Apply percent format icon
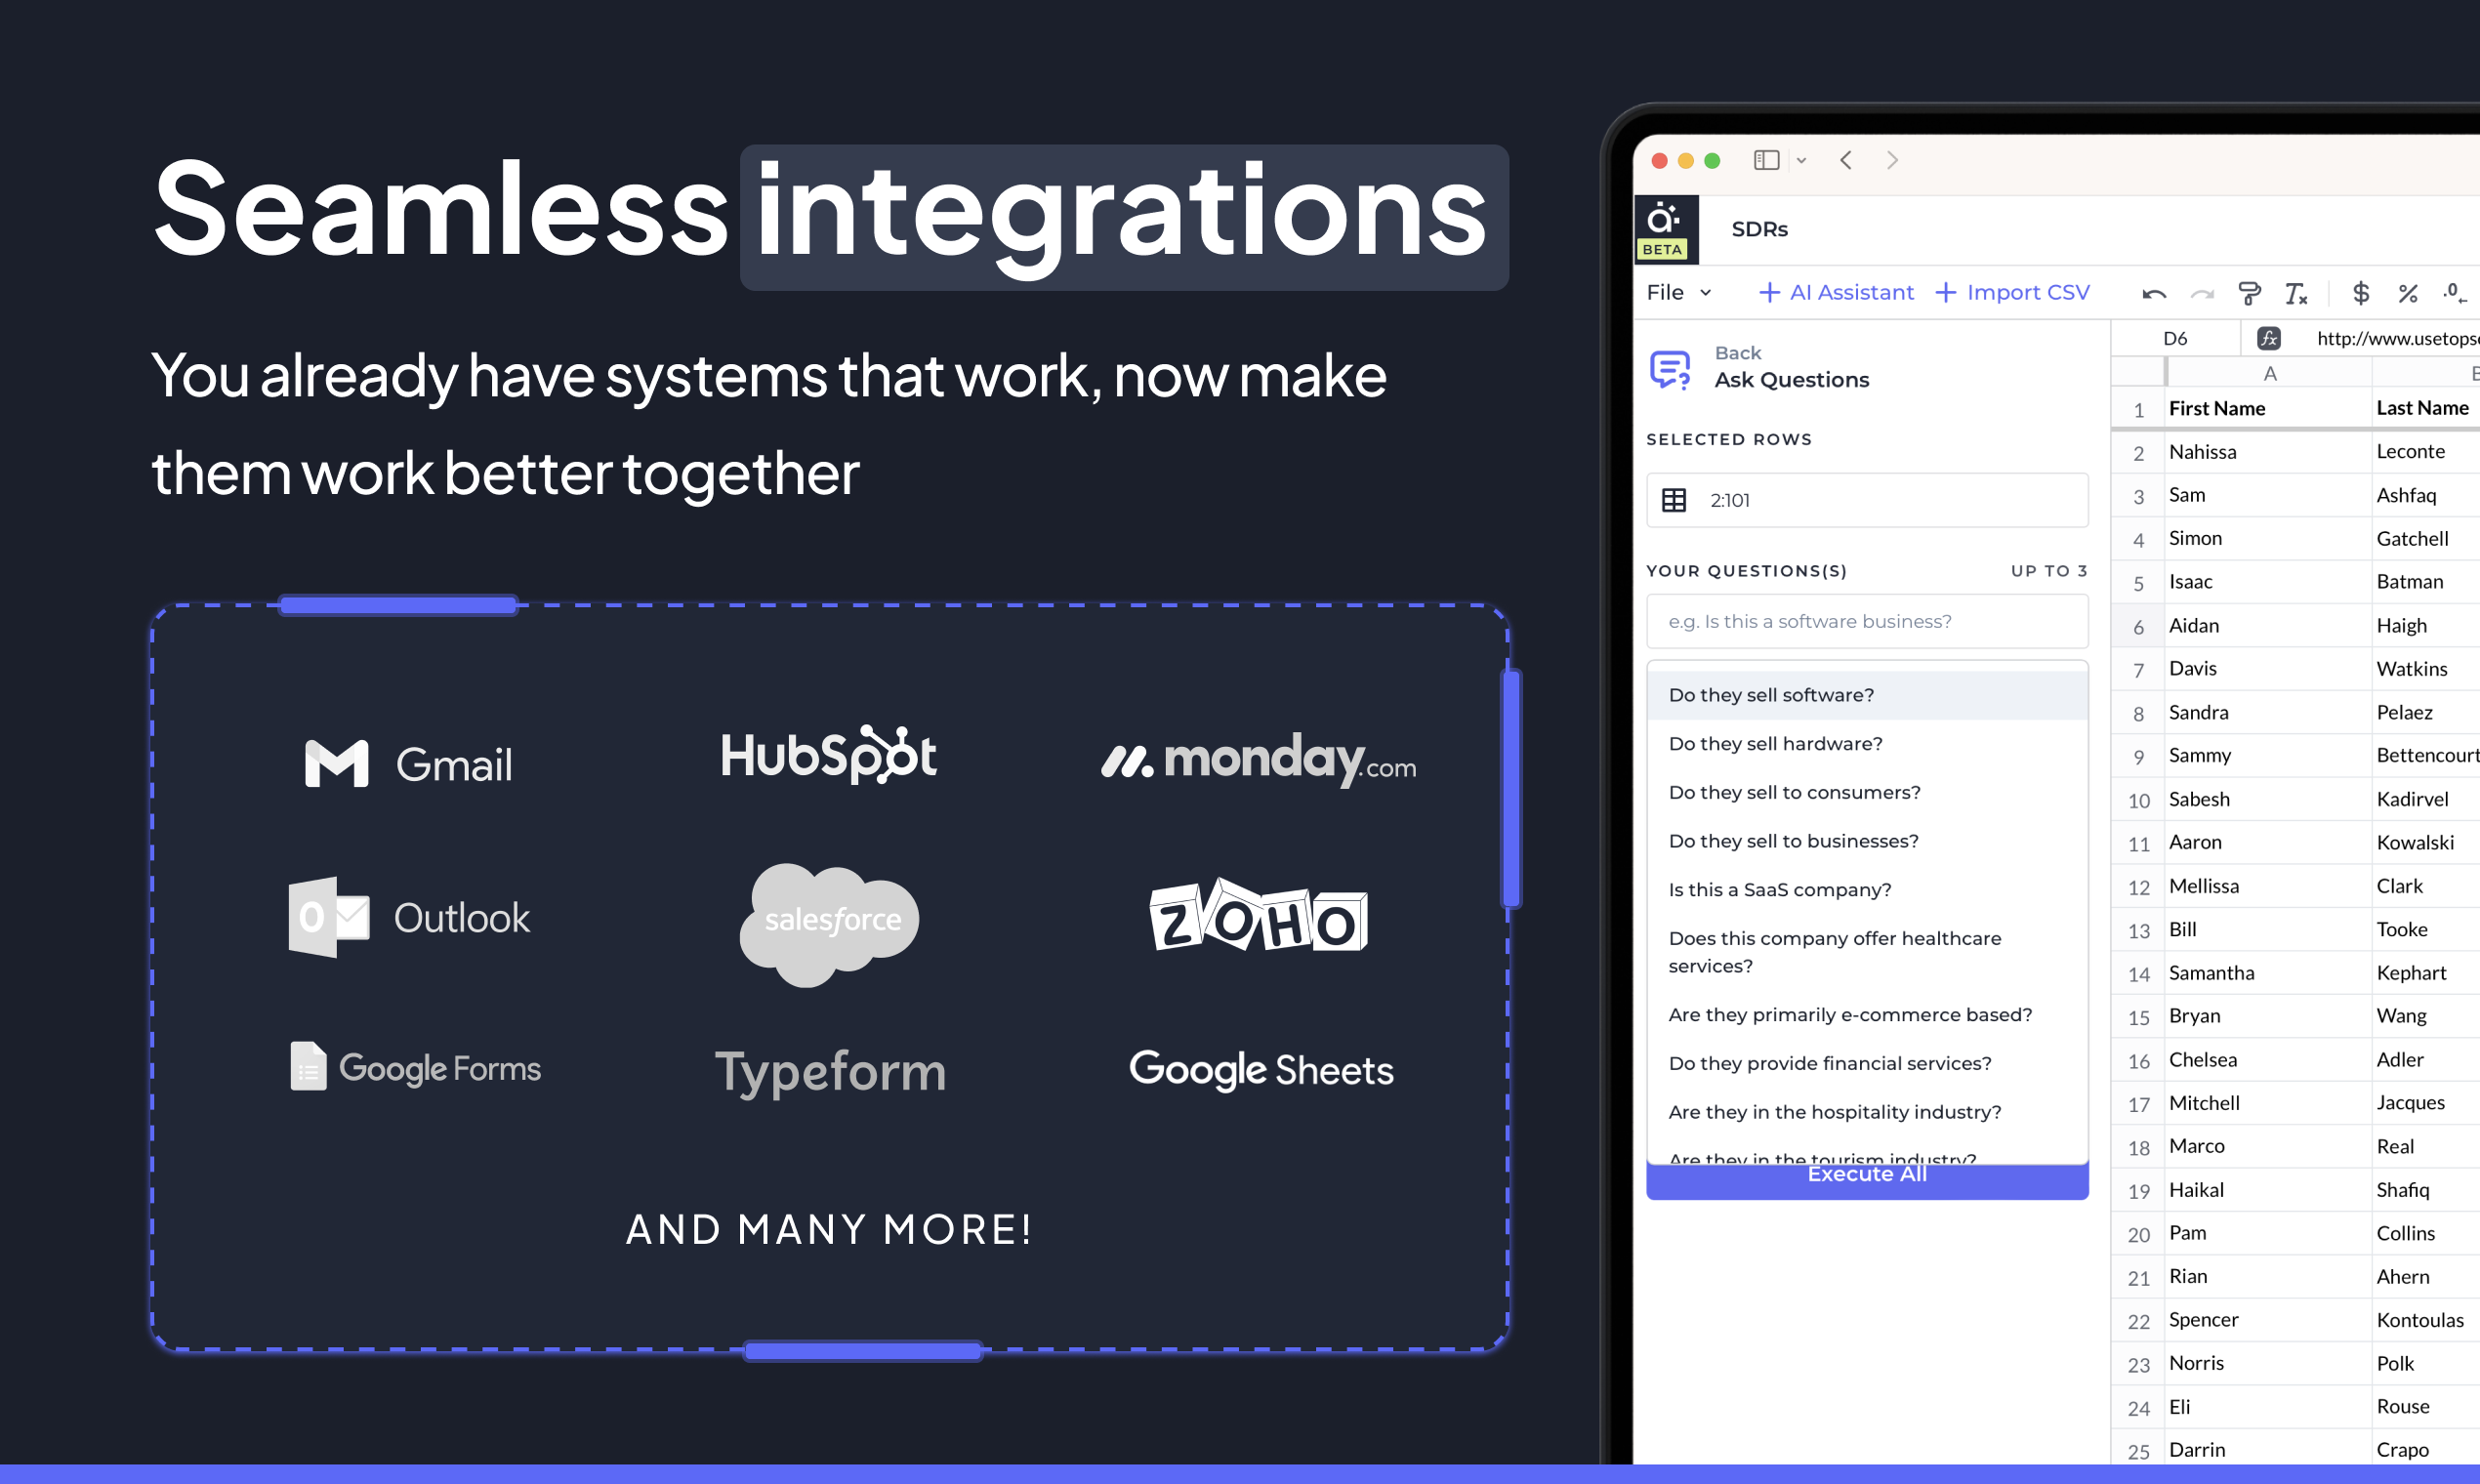This screenshot has height=1484, width=2480. [2408, 293]
